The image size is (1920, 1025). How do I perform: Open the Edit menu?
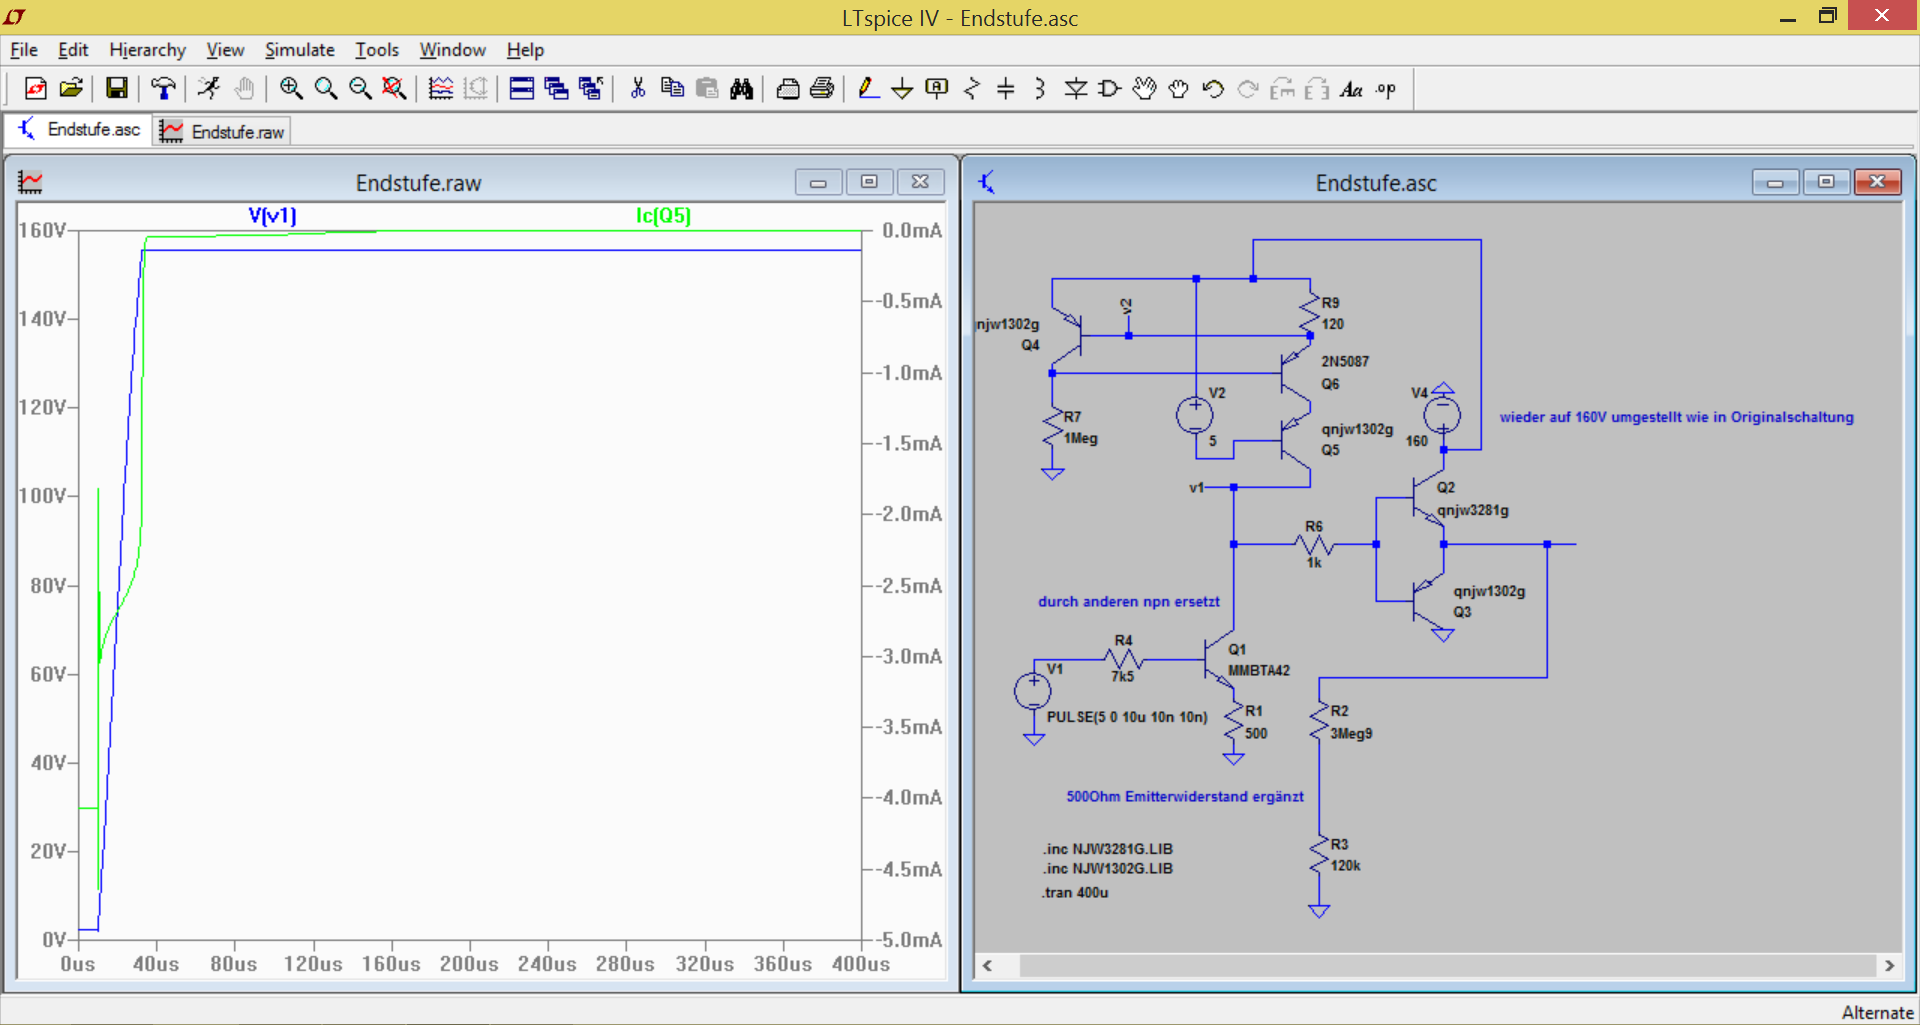73,50
